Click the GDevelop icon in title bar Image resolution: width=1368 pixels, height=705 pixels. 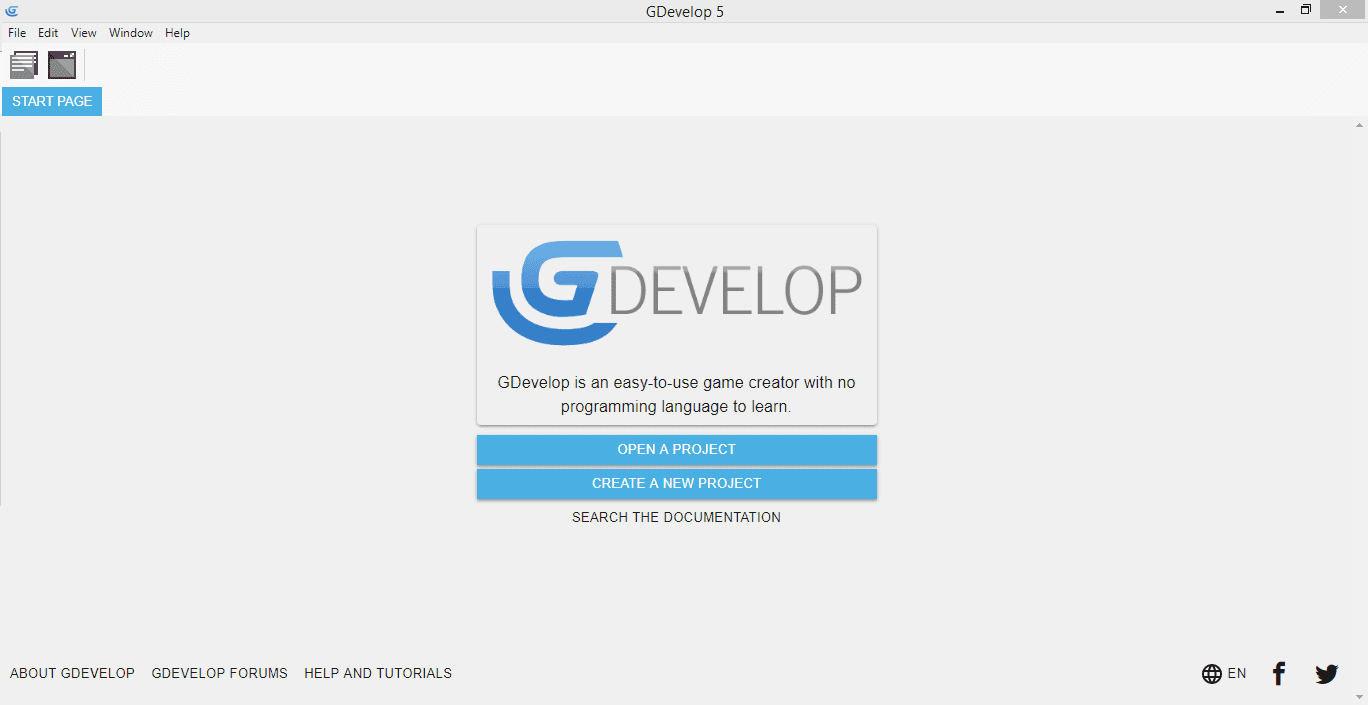pyautogui.click(x=12, y=11)
